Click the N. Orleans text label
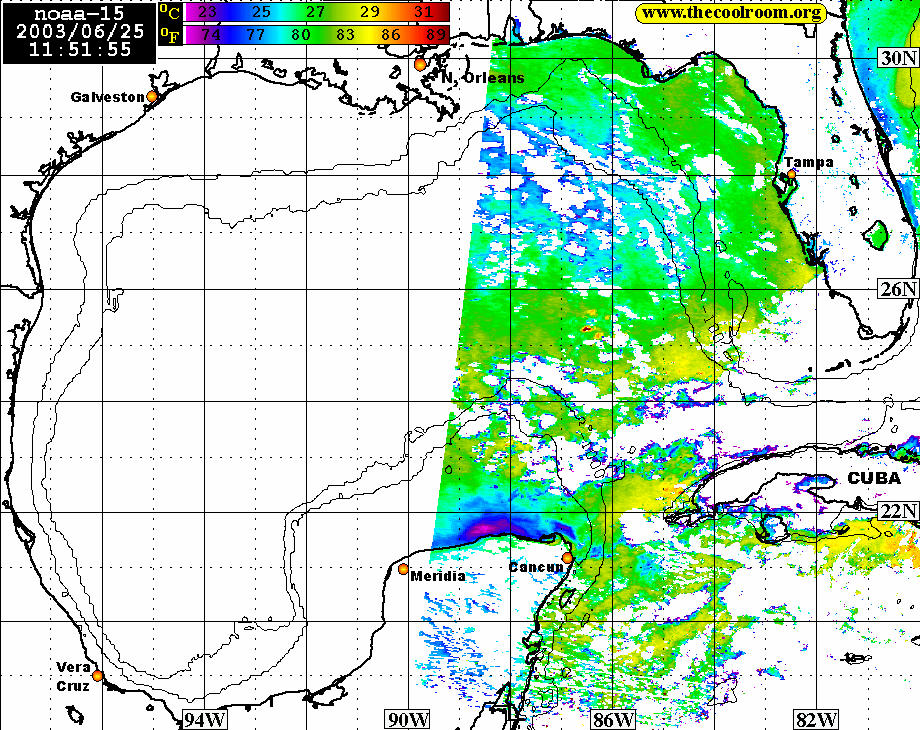This screenshot has width=920, height=730. point(482,78)
